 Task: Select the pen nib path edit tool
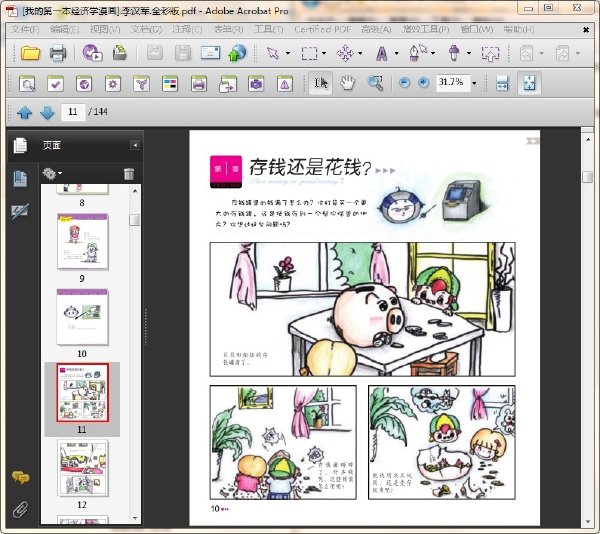coord(417,53)
